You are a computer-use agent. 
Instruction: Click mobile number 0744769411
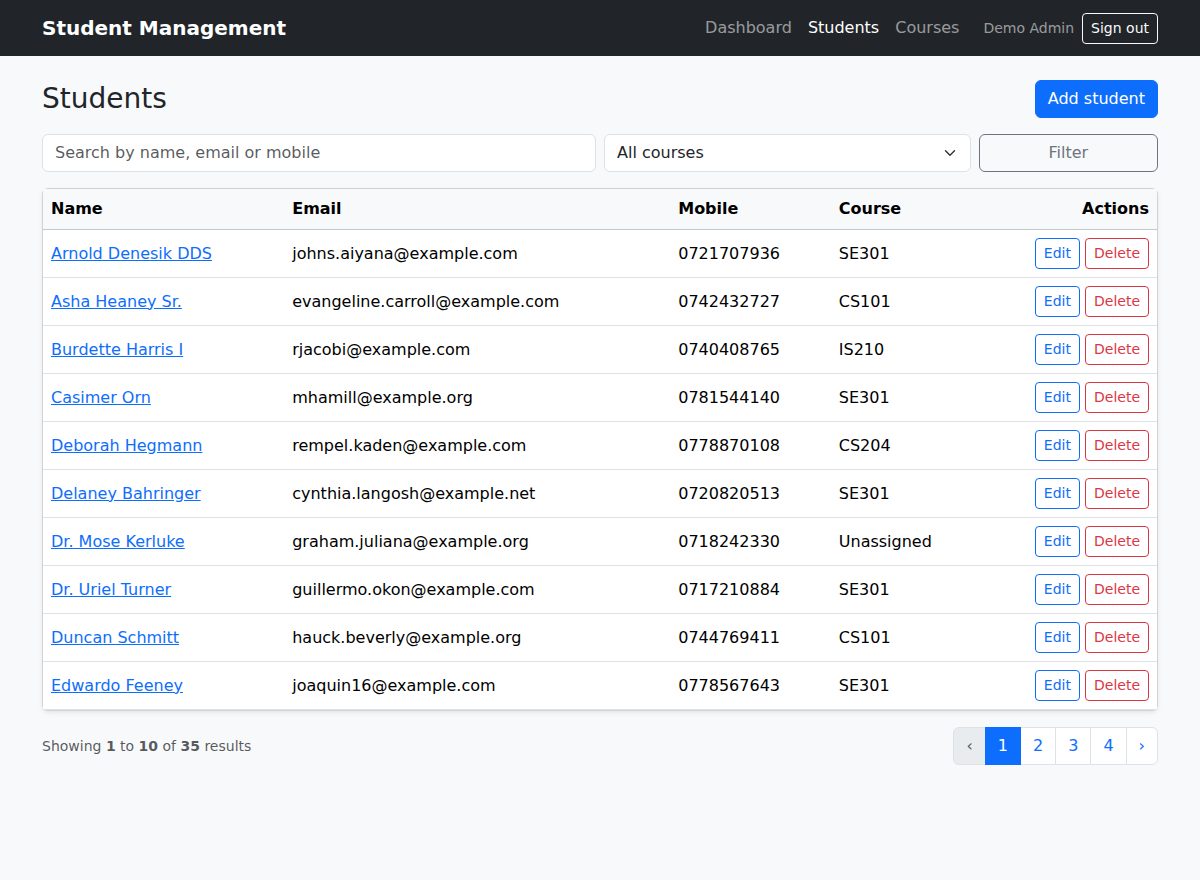[729, 638]
